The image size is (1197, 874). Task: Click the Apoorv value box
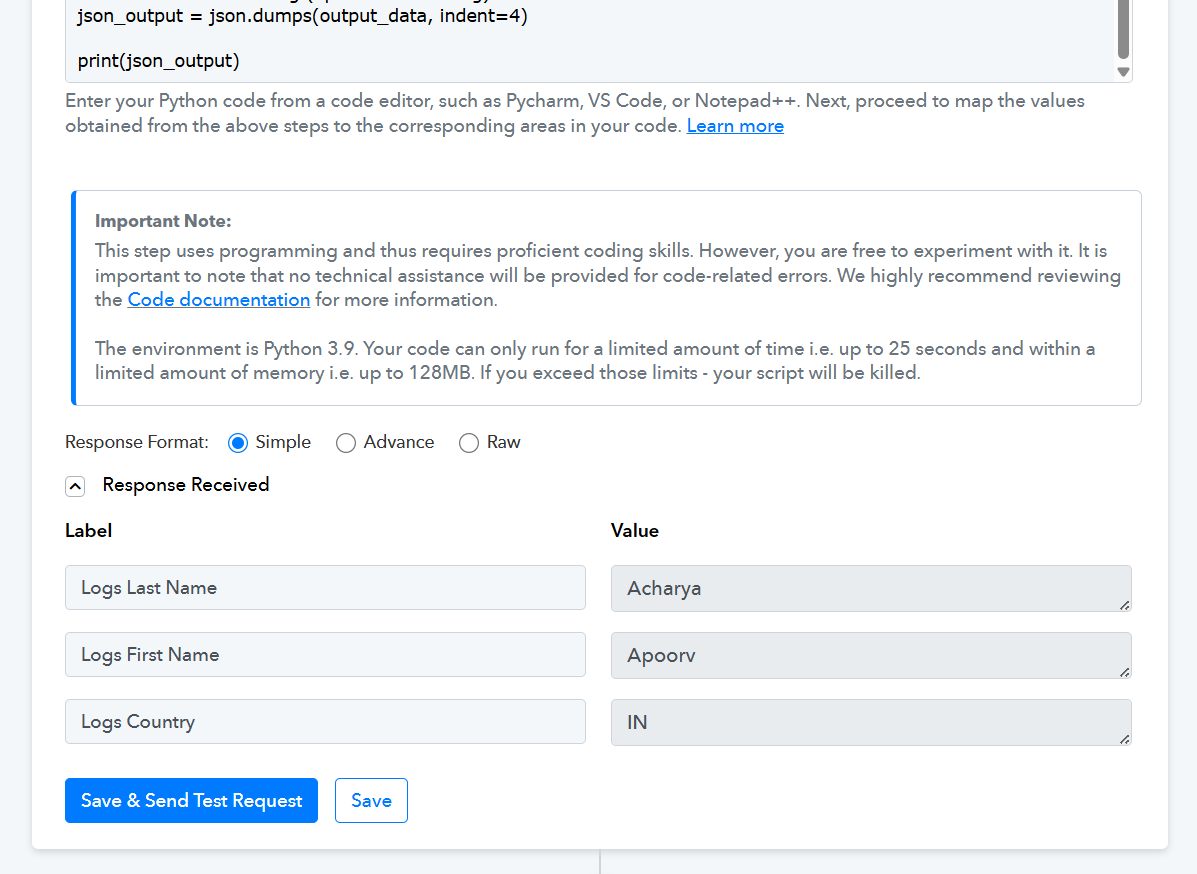coord(860,655)
